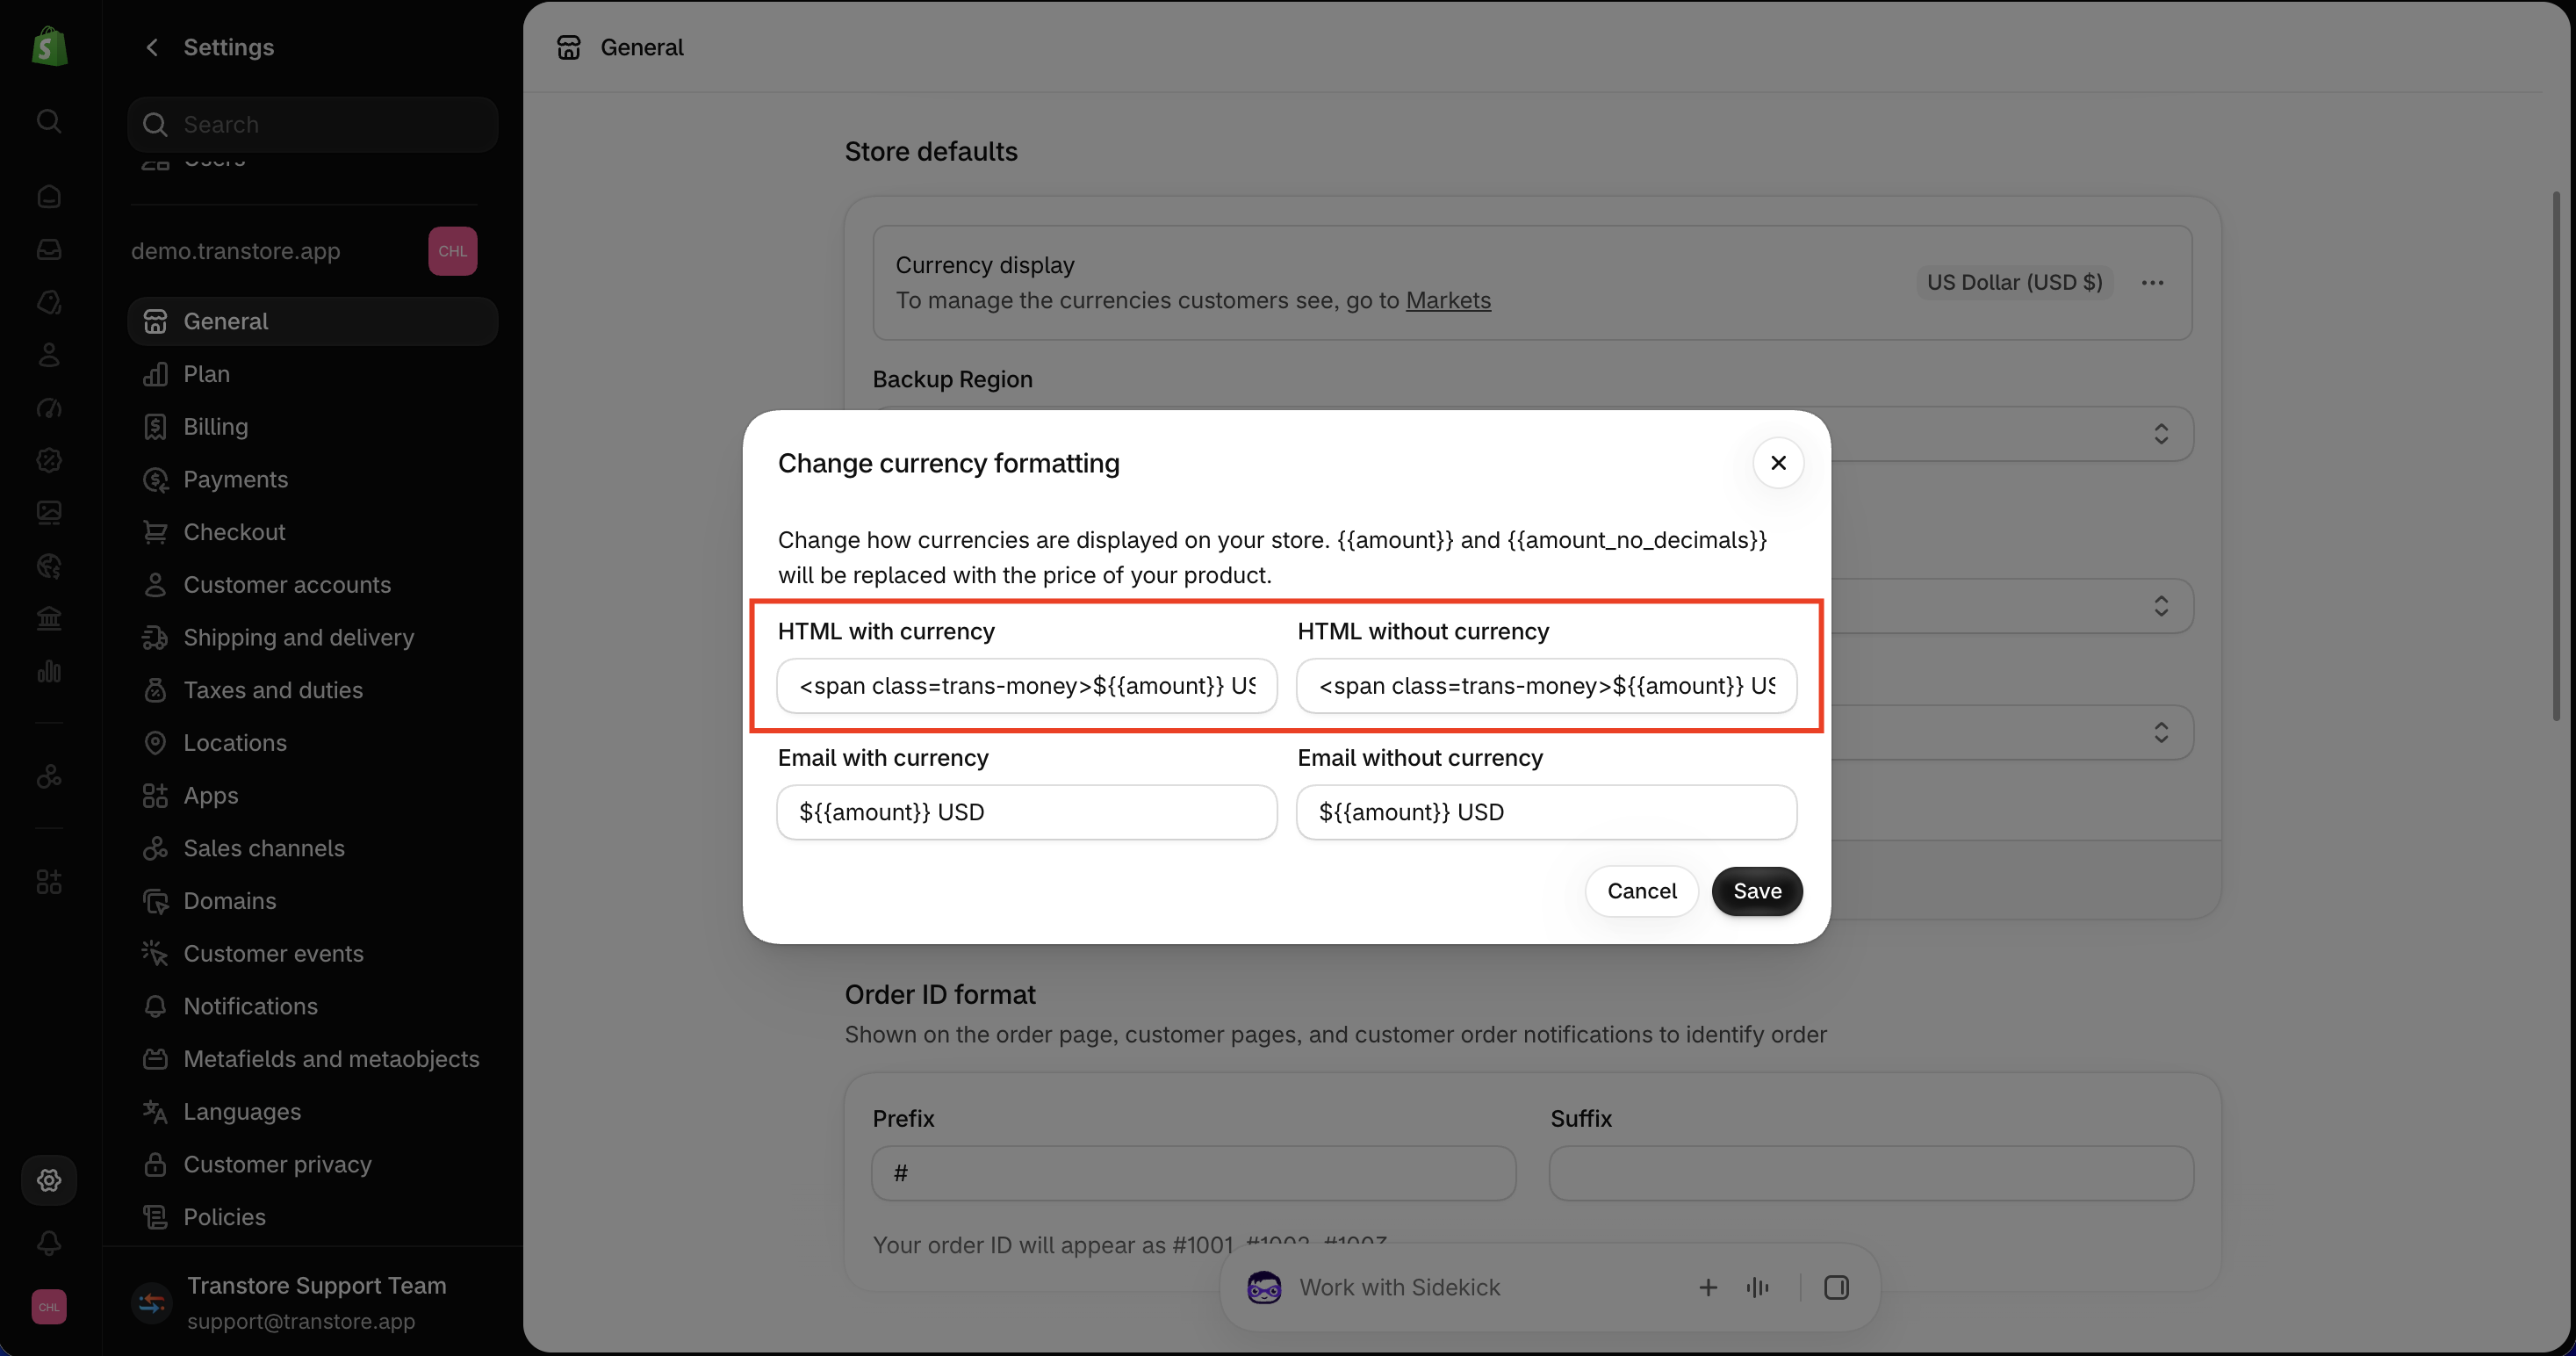The width and height of the screenshot is (2576, 1356).
Task: Open Customers person icon in left rail
Action: 49,355
